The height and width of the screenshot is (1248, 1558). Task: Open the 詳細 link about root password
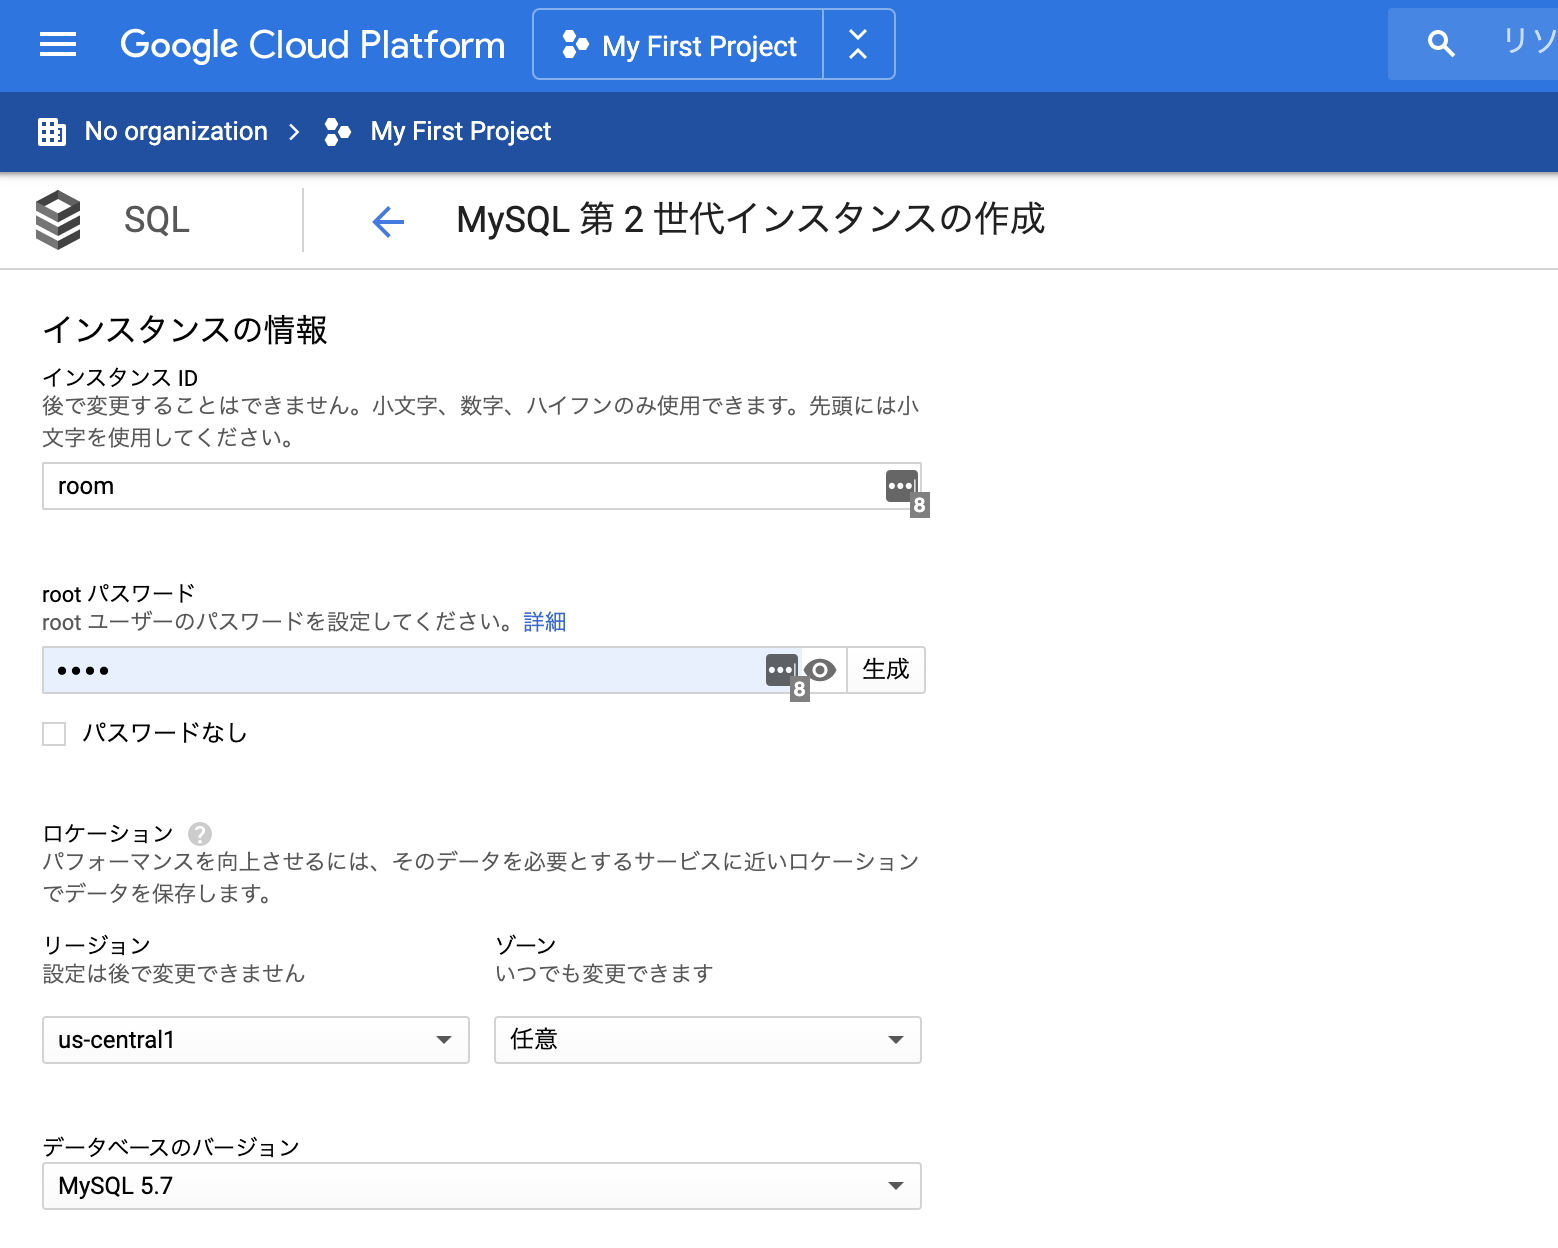(545, 622)
